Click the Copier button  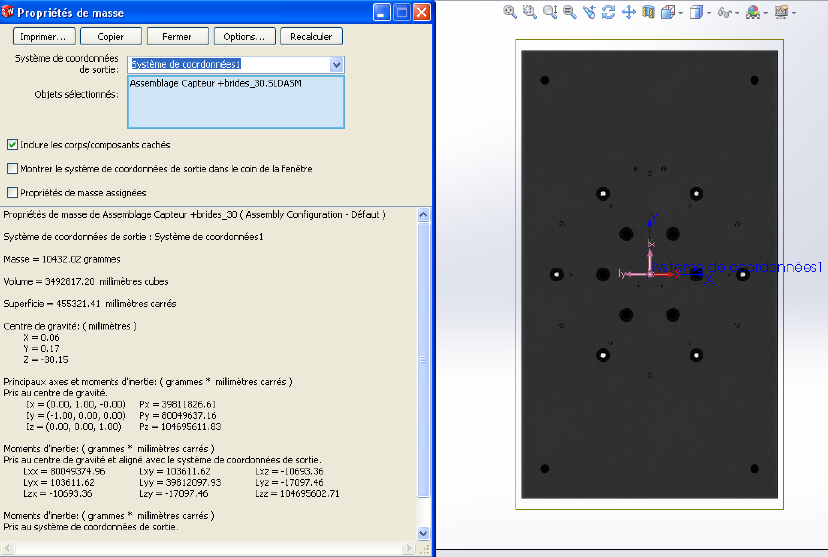[110, 36]
